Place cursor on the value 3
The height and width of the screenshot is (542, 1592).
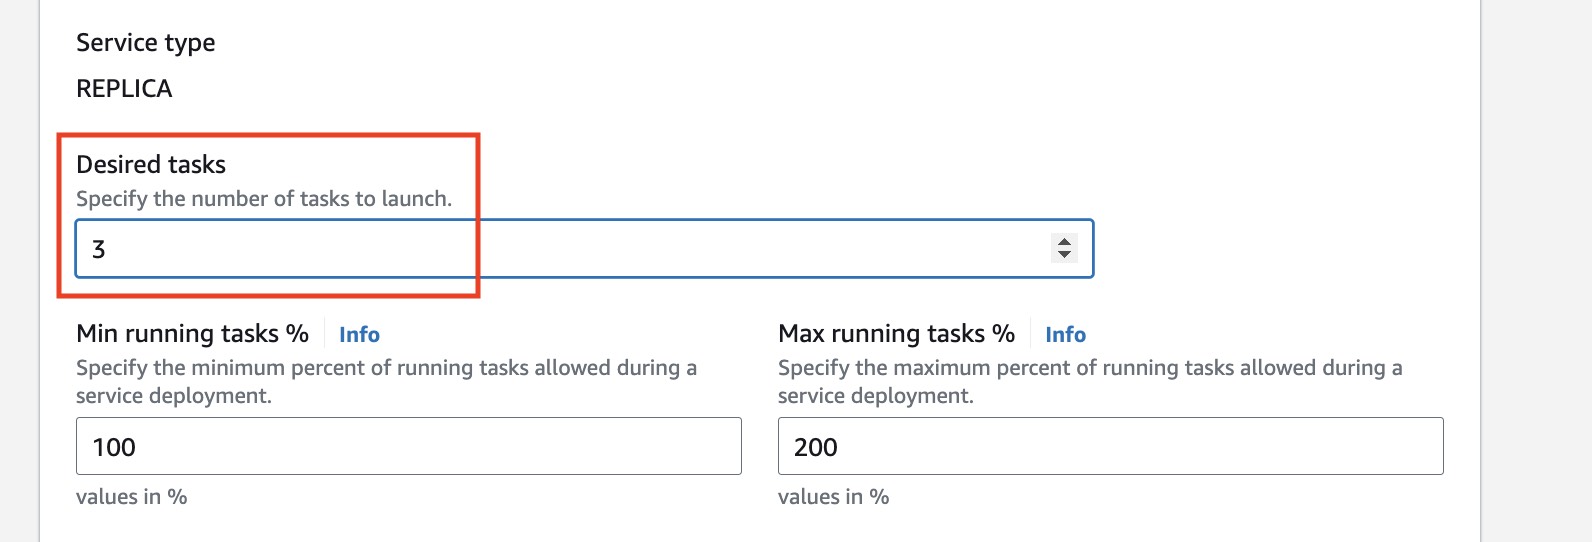(99, 249)
